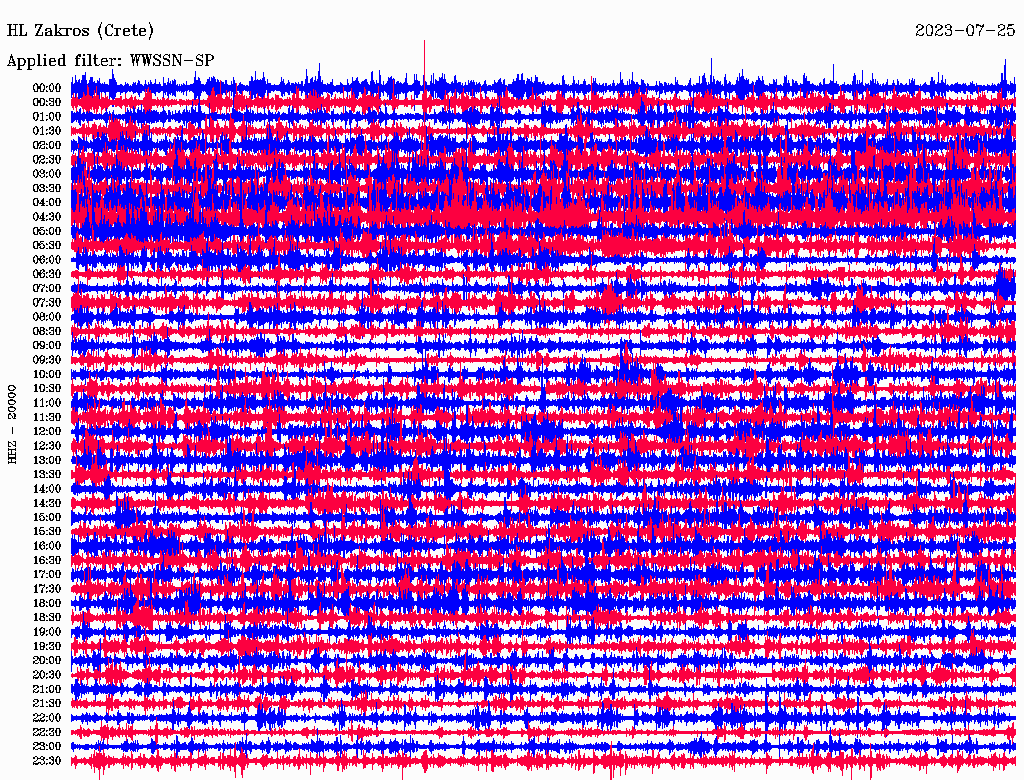This screenshot has height=780, width=1024.
Task: Select the 23:30 time label
Action: tap(47, 760)
